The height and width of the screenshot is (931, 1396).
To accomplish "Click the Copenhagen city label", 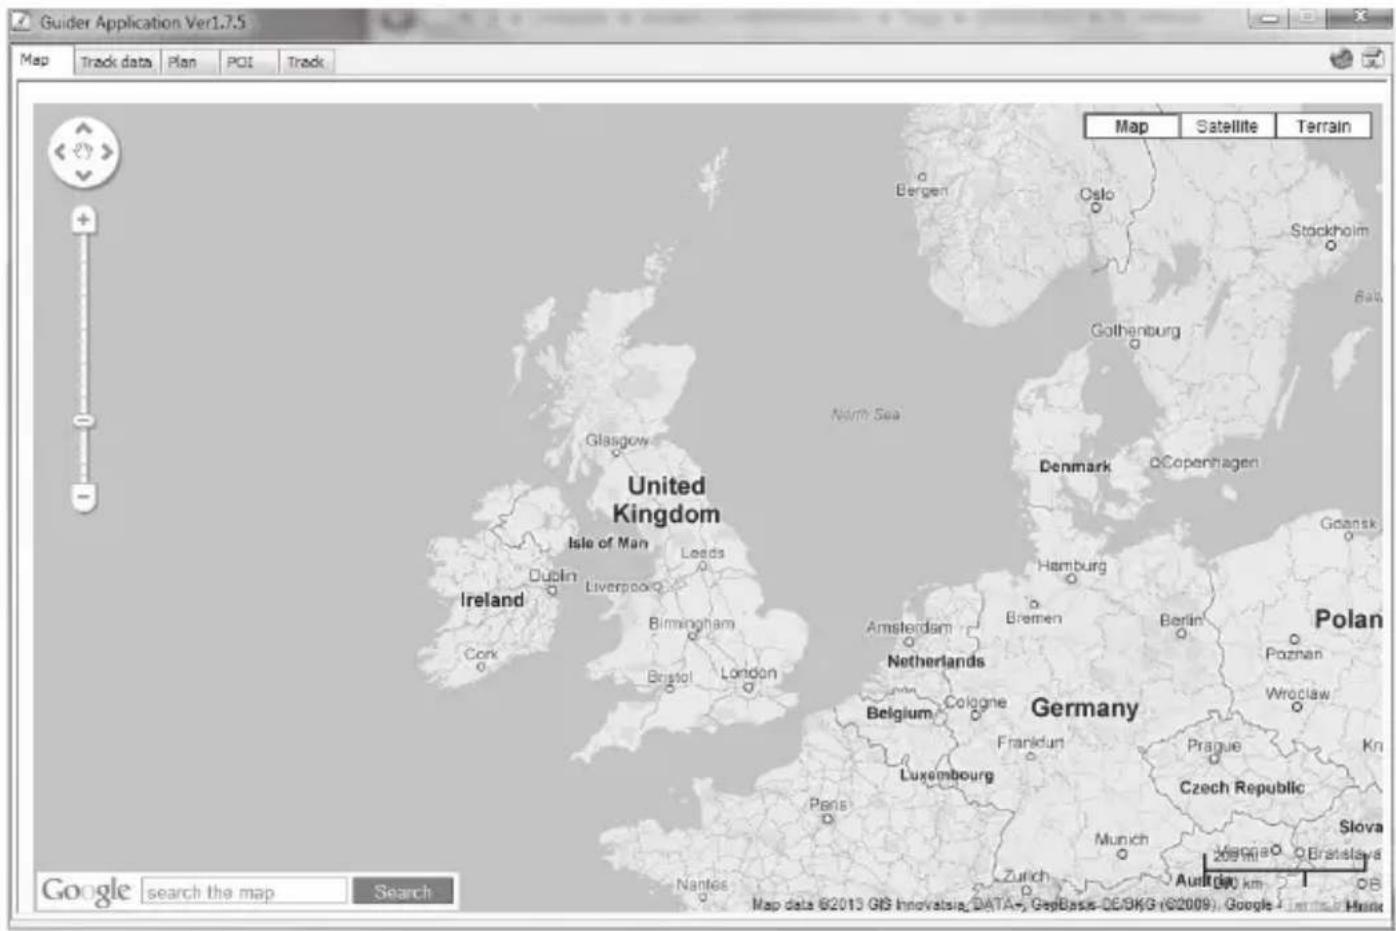I will [x=1210, y=462].
